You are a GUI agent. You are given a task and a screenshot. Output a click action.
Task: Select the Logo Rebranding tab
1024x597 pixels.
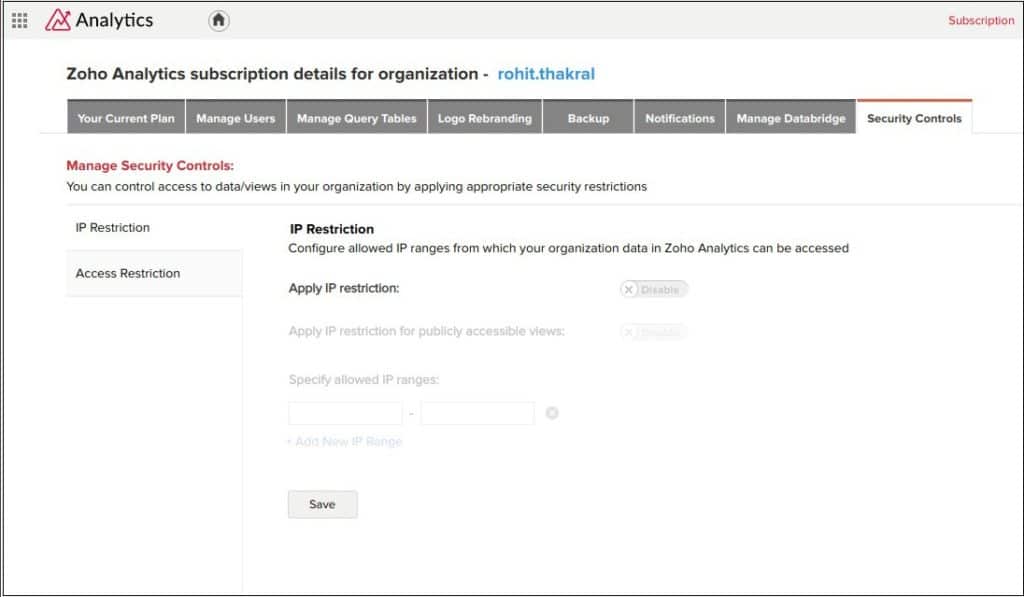point(485,117)
